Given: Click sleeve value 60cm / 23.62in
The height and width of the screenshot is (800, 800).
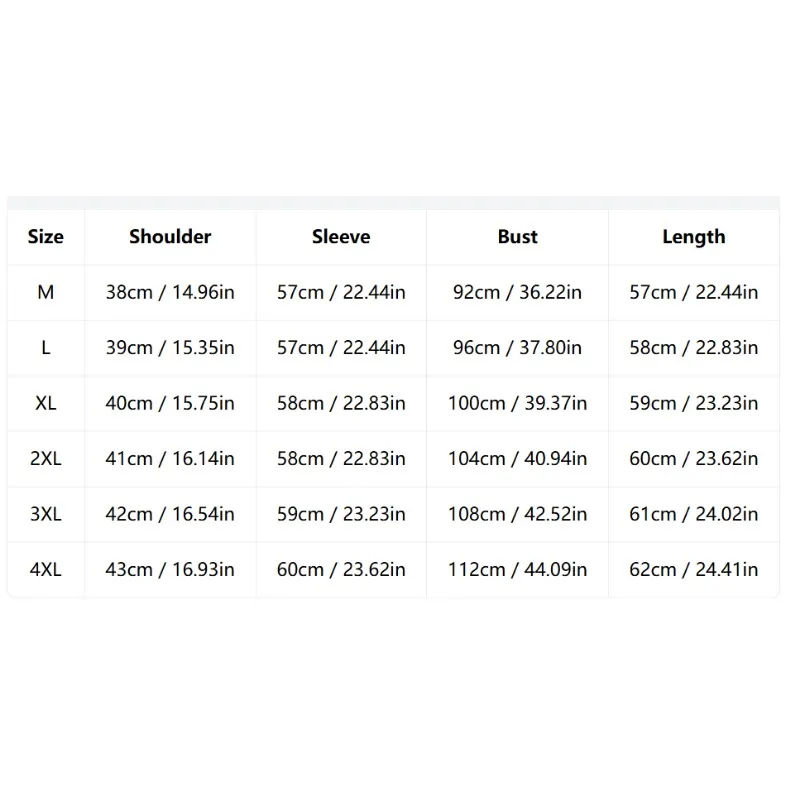Looking at the screenshot, I should click(341, 569).
